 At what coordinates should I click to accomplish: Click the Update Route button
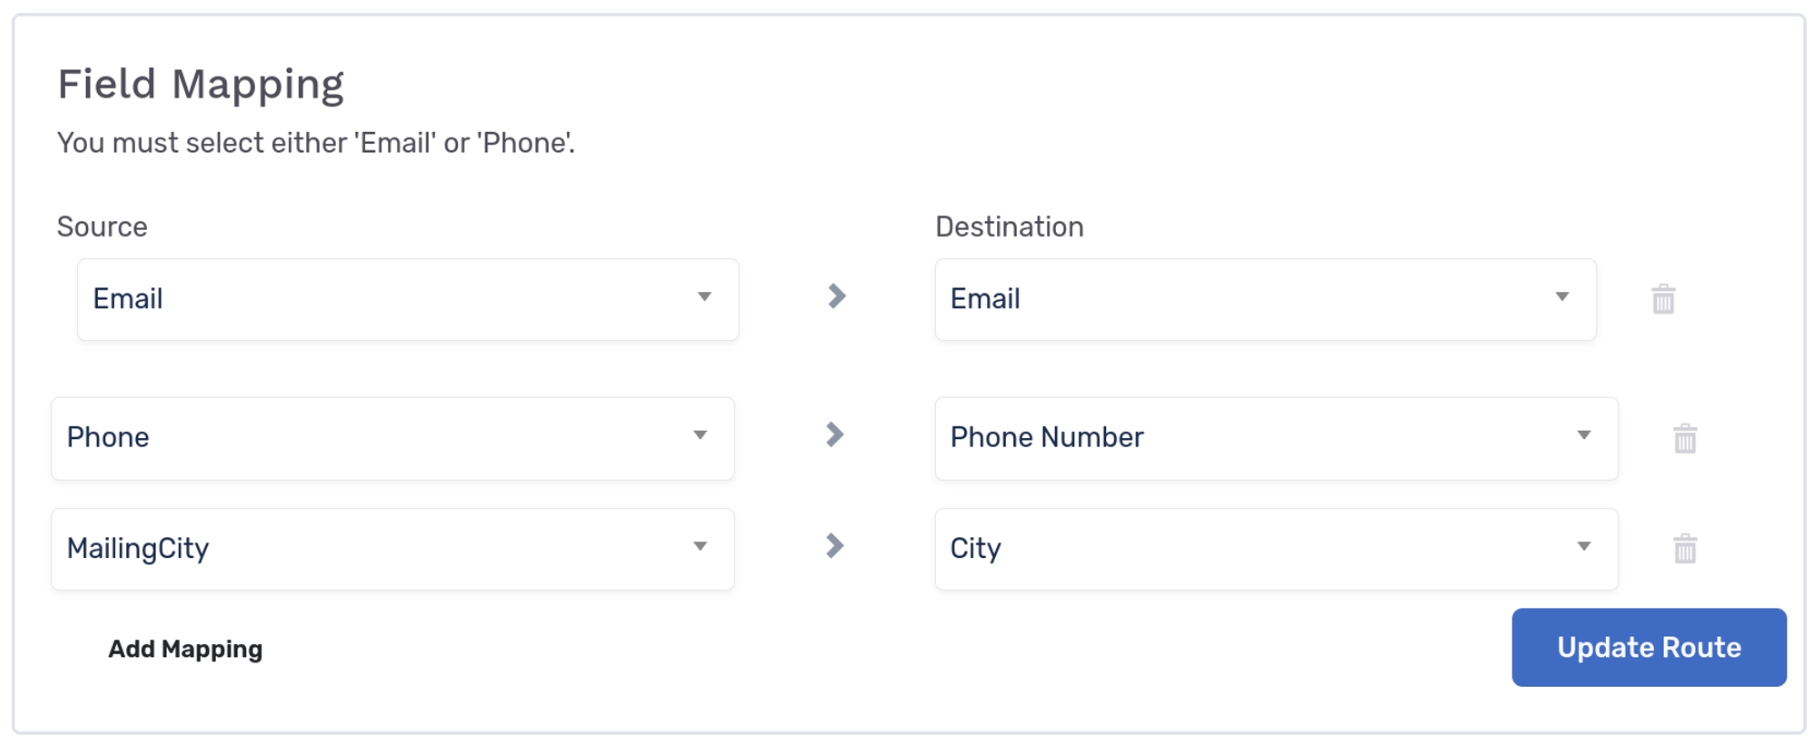pos(1649,647)
